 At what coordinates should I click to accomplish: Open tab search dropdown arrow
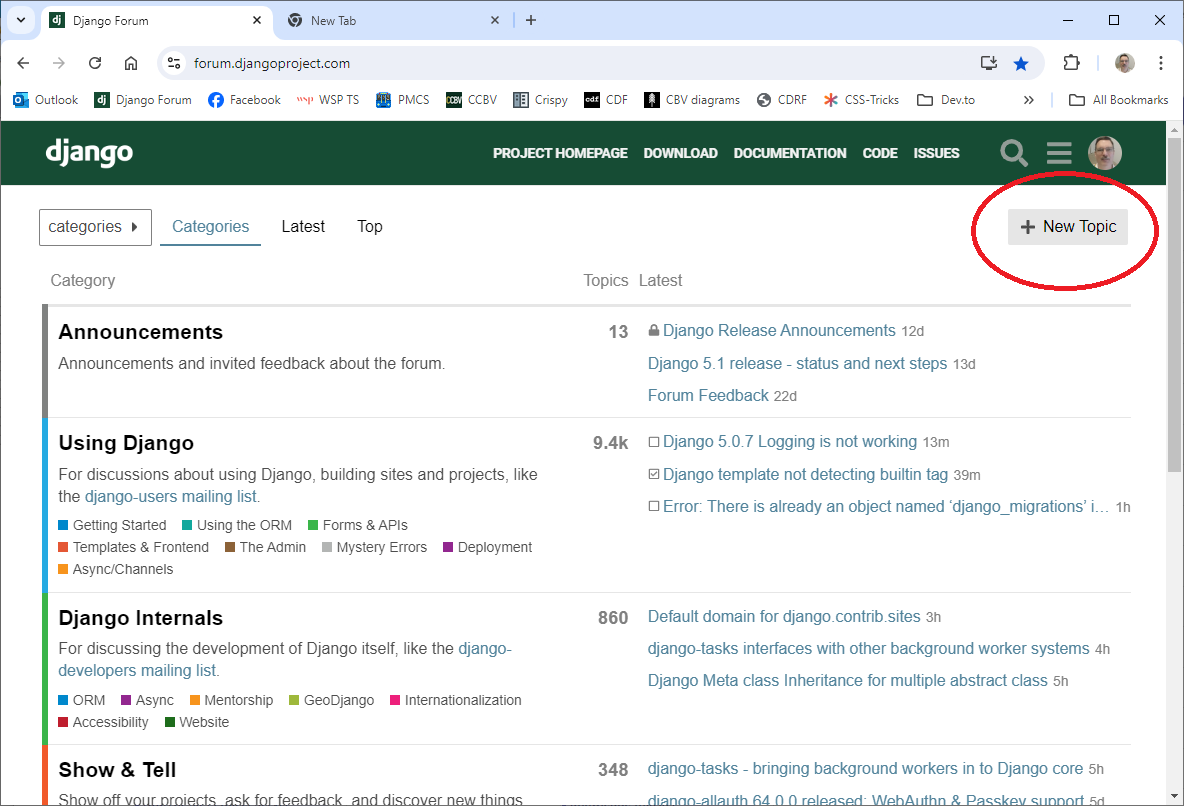[x=20, y=20]
